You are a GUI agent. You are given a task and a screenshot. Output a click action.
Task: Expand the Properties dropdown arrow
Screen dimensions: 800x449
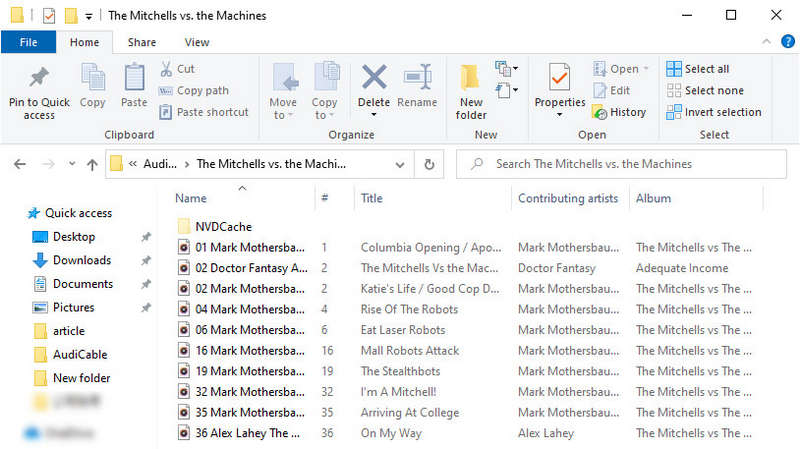tap(560, 114)
